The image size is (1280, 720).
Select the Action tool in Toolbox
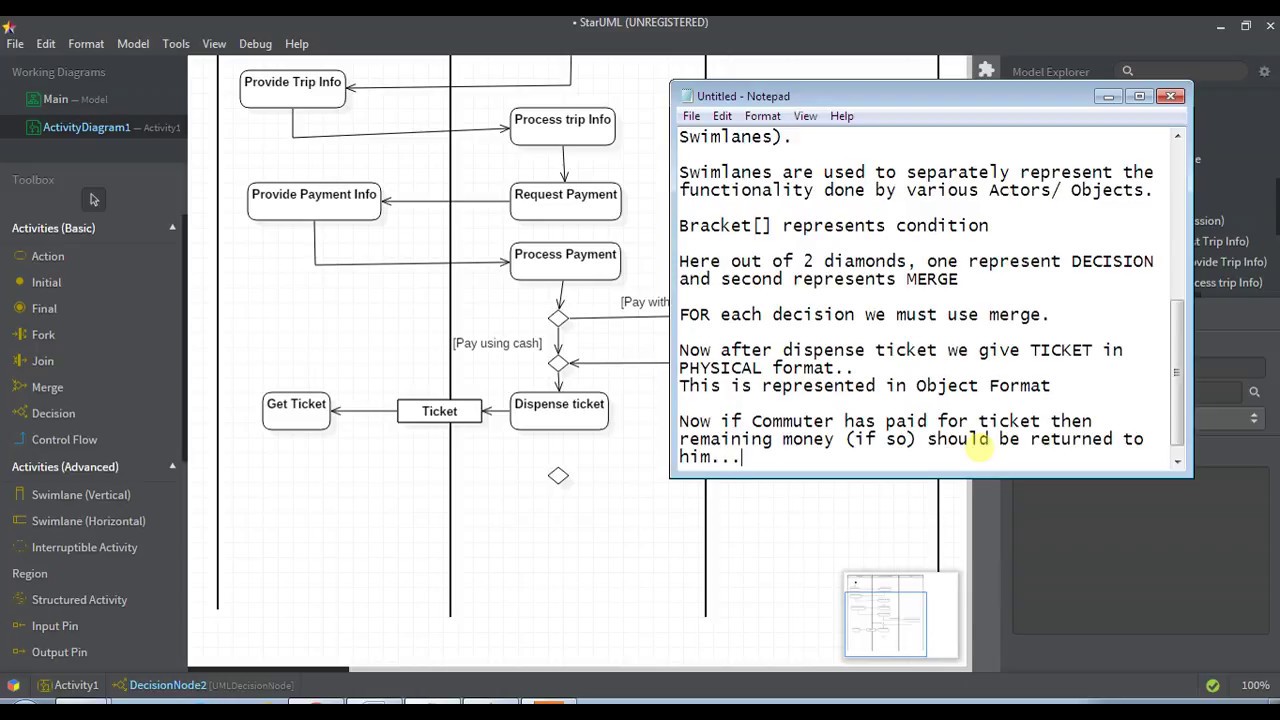click(47, 256)
